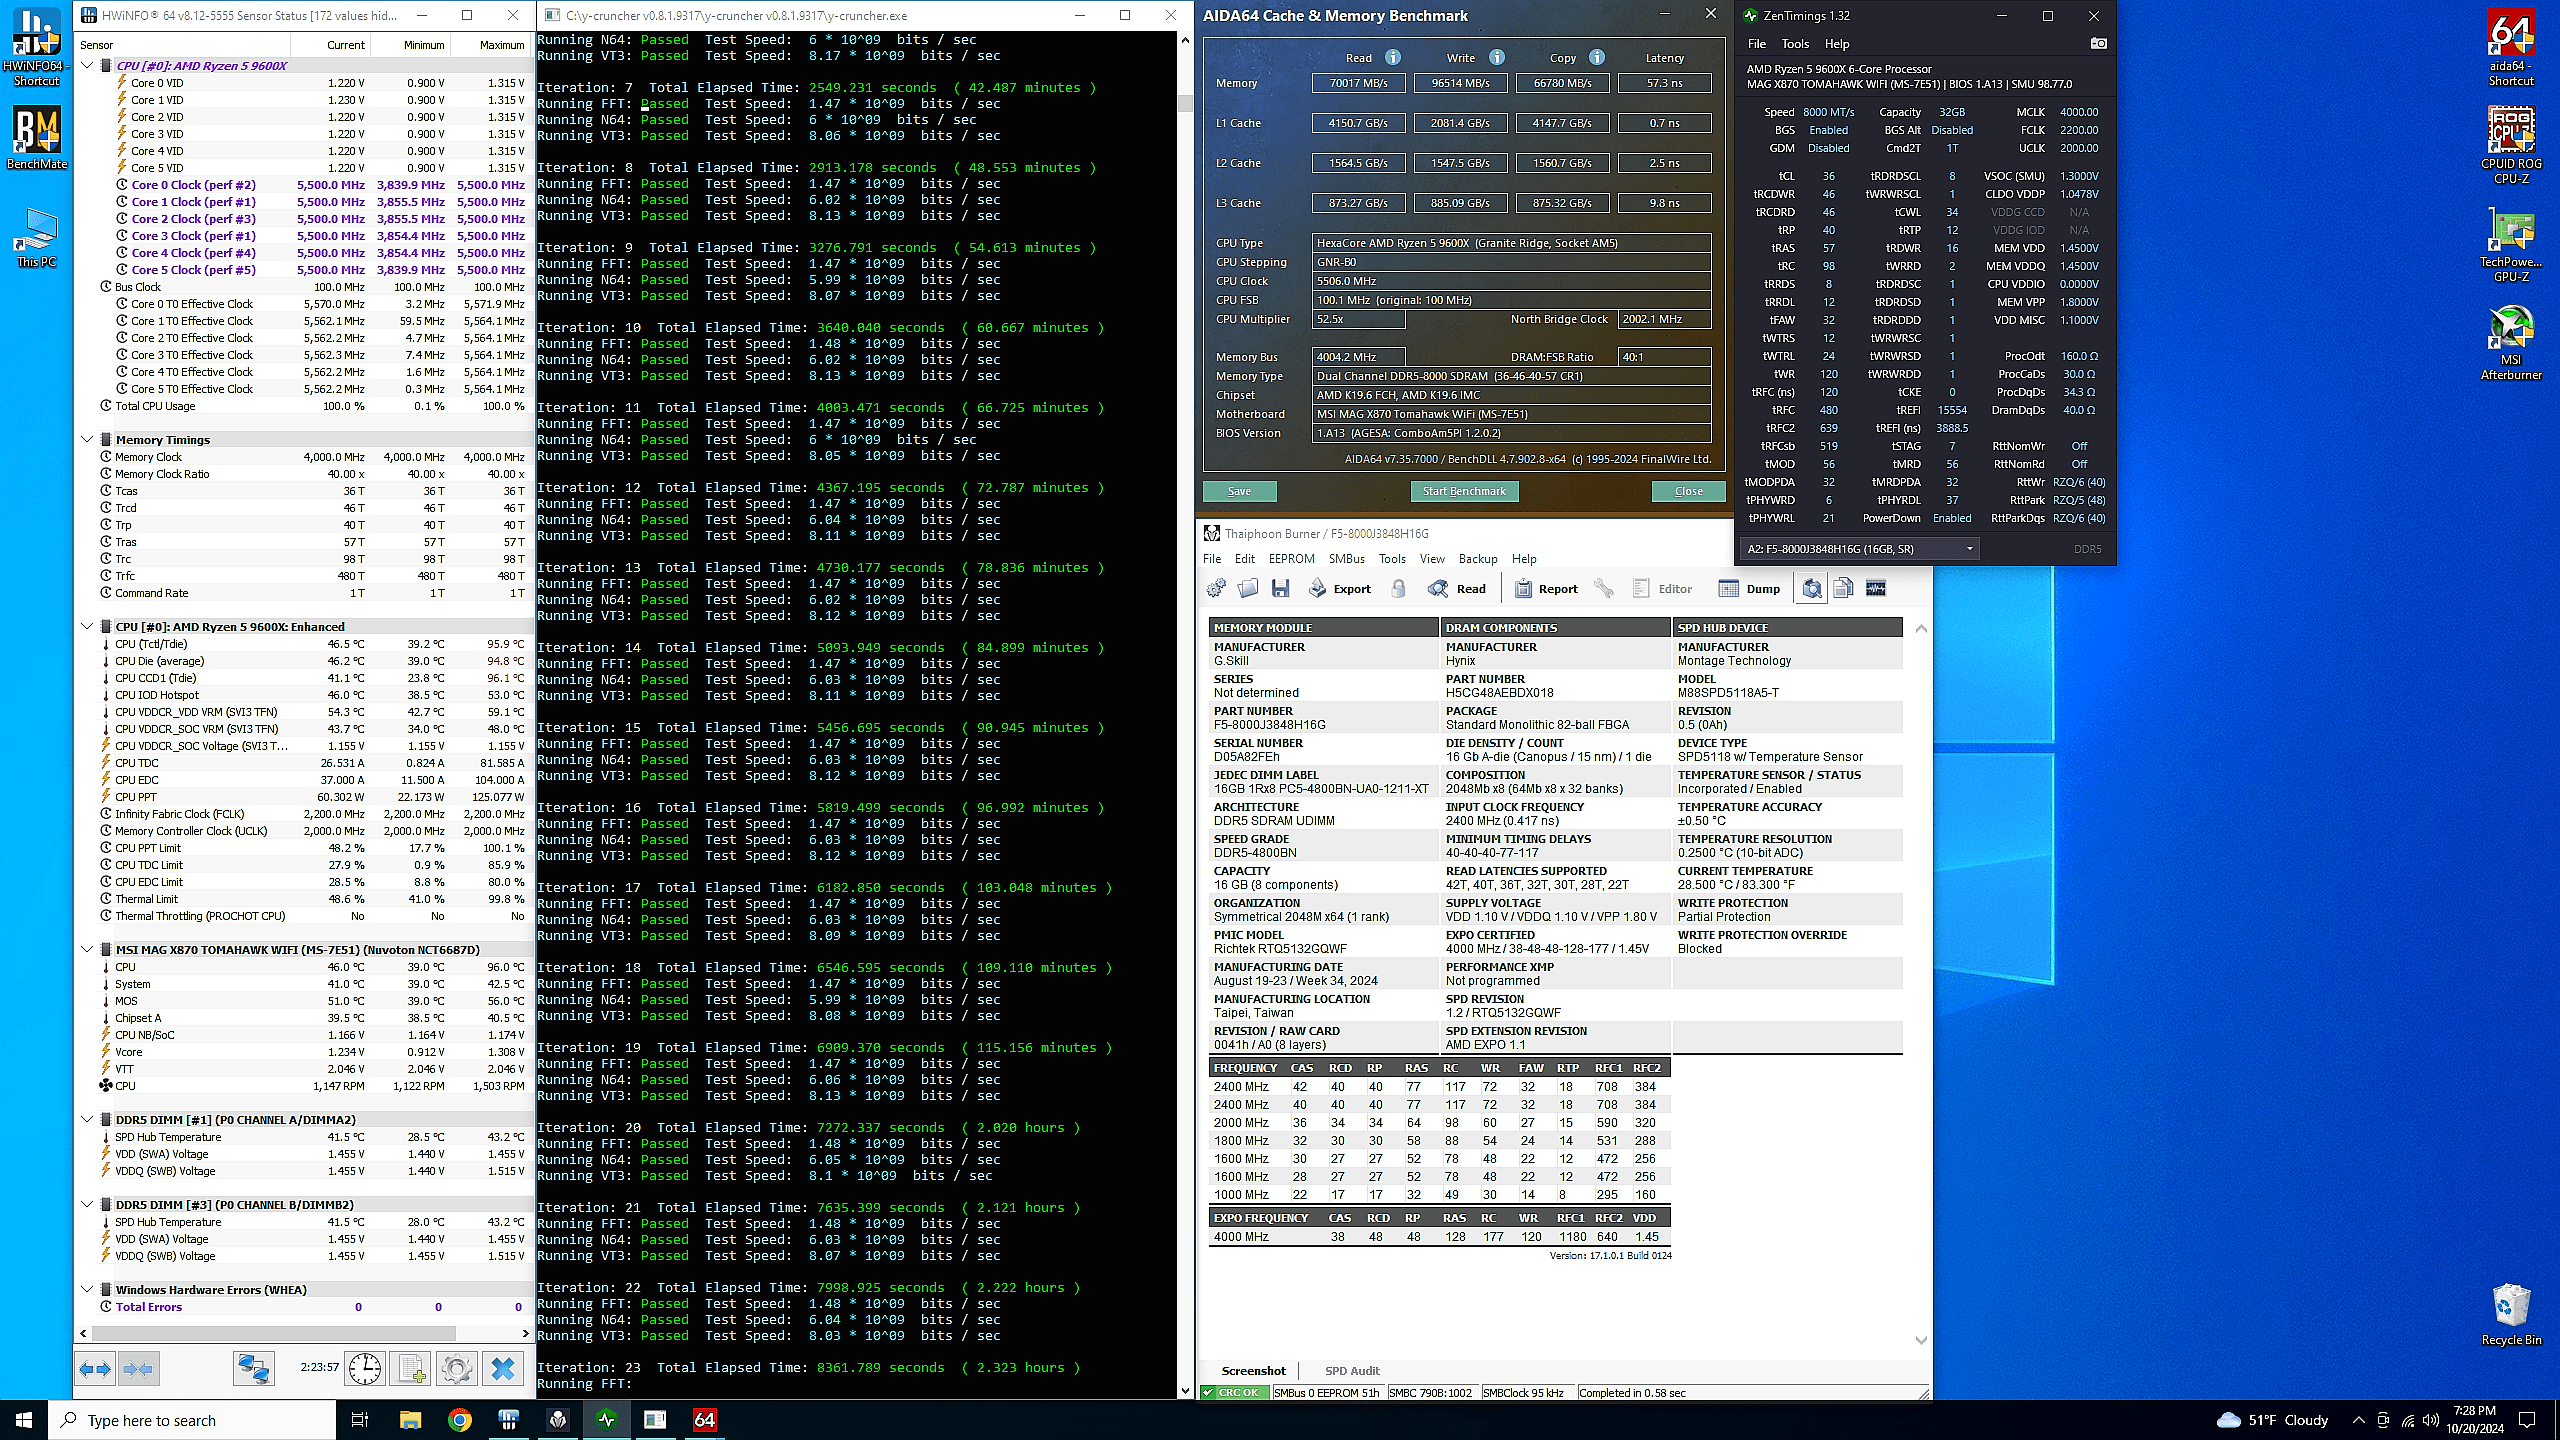Click Thaiphoon report scroll-down arrow
This screenshot has height=1440, width=2560.
coord(1920,1340)
